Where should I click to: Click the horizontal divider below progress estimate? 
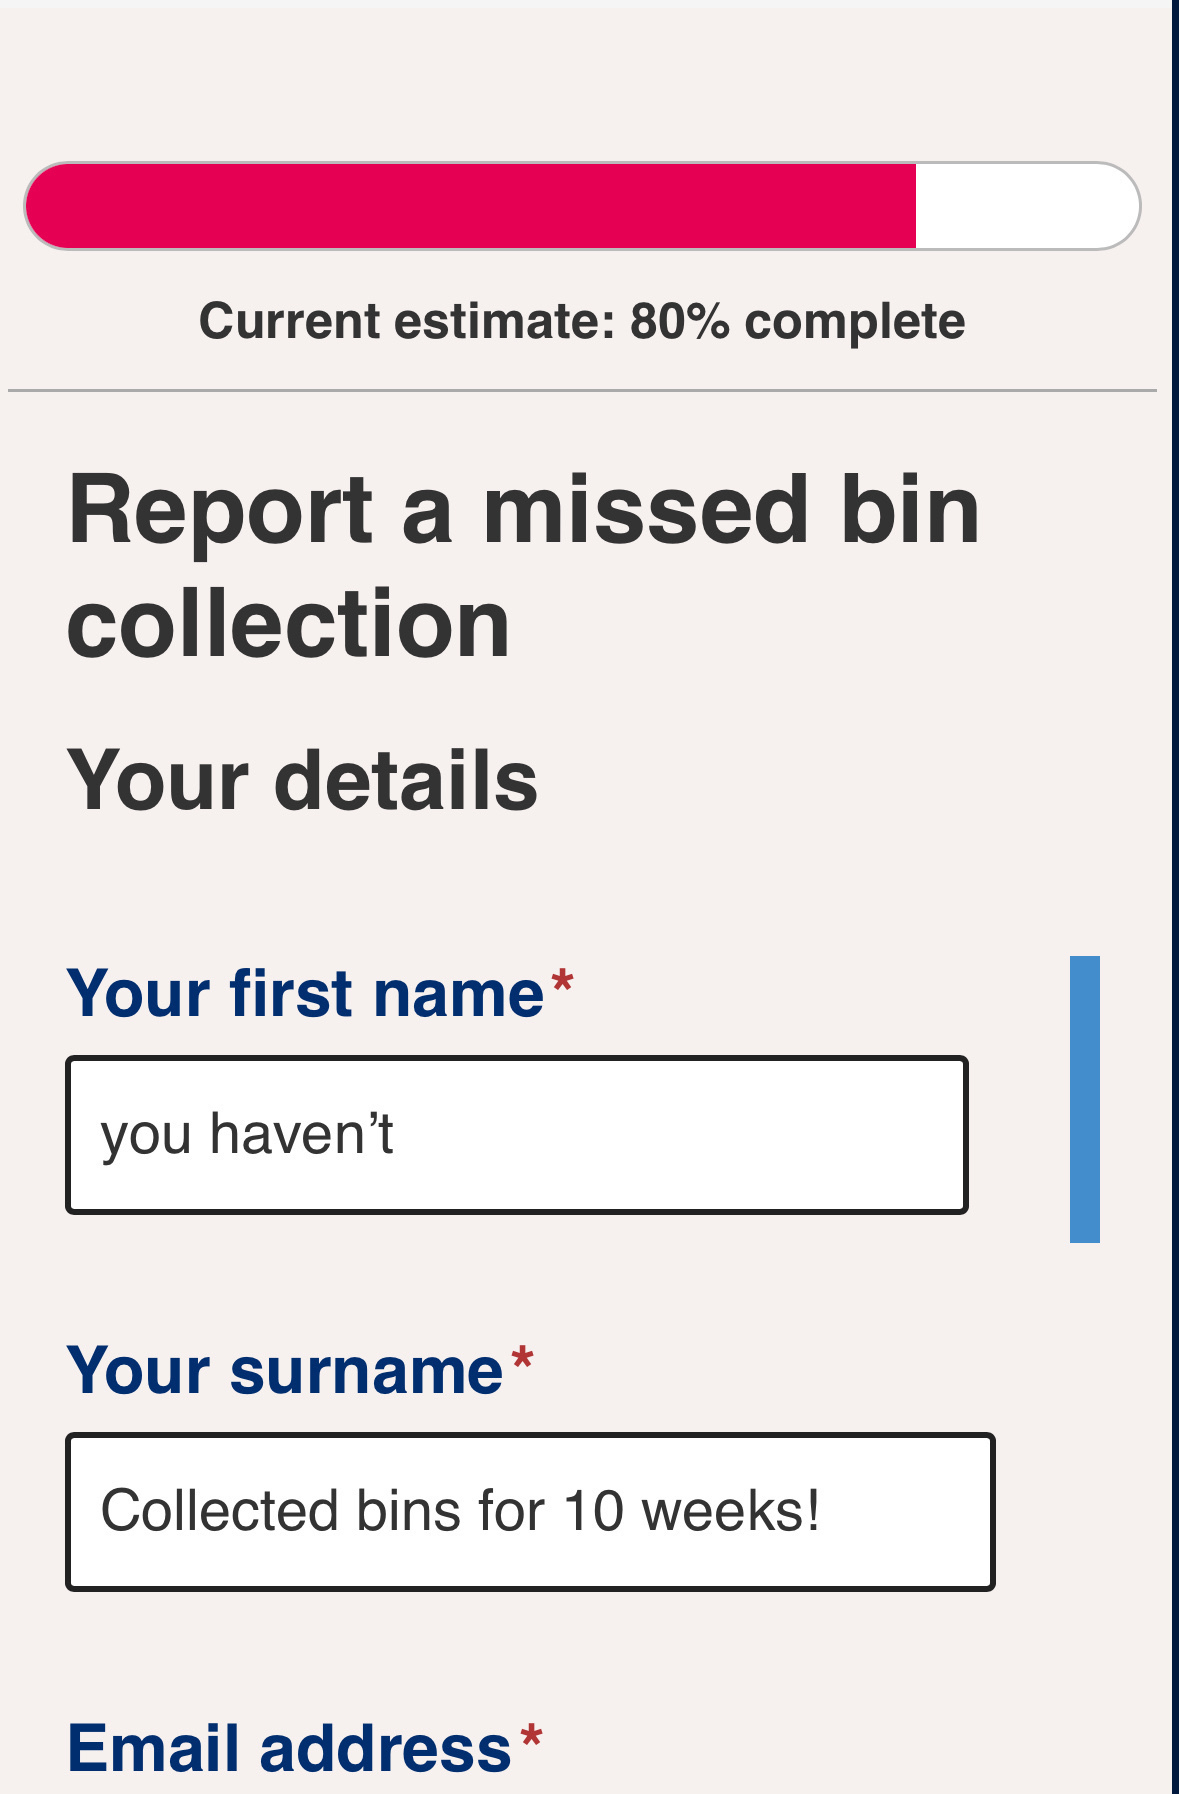(x=582, y=390)
